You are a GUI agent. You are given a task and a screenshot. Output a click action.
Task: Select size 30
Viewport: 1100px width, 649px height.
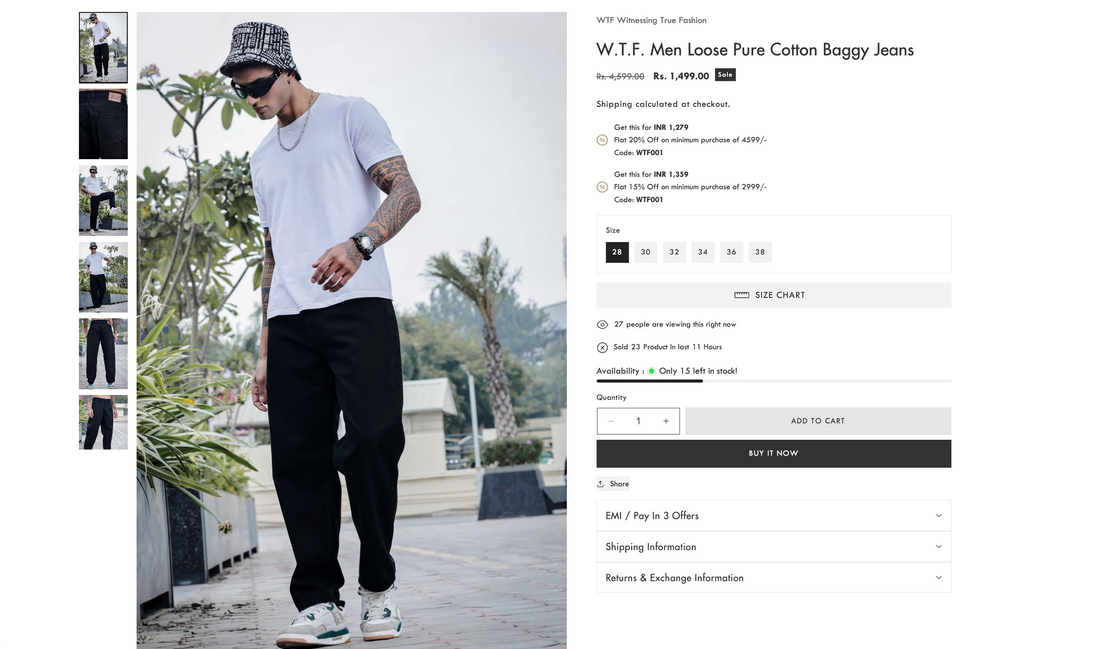coord(645,252)
